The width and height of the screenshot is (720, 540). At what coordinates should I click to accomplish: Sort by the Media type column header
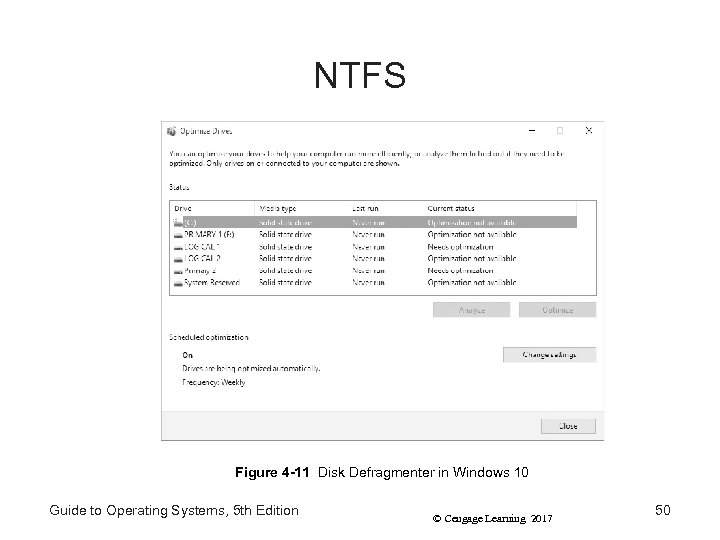pos(300,208)
